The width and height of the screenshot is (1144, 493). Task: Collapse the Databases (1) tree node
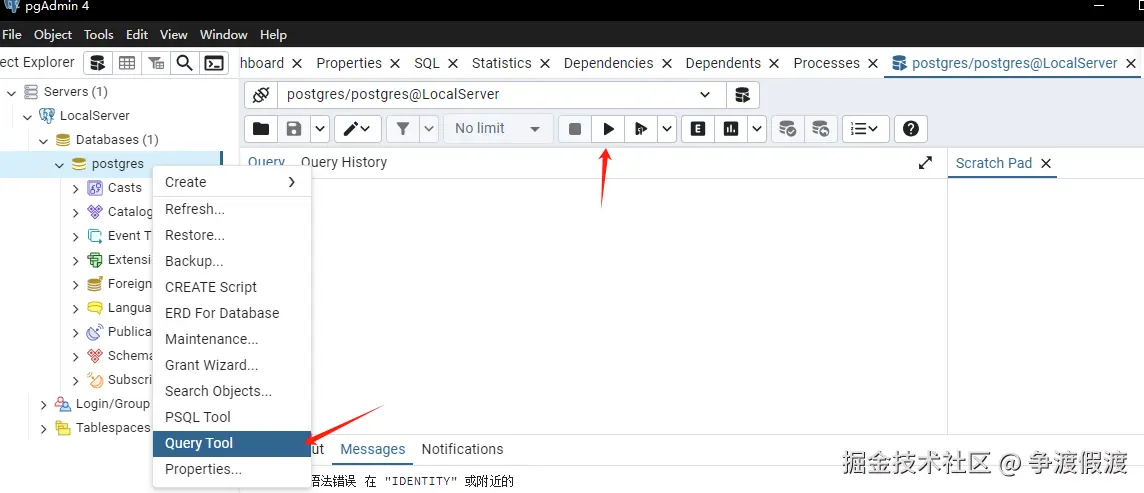(44, 140)
